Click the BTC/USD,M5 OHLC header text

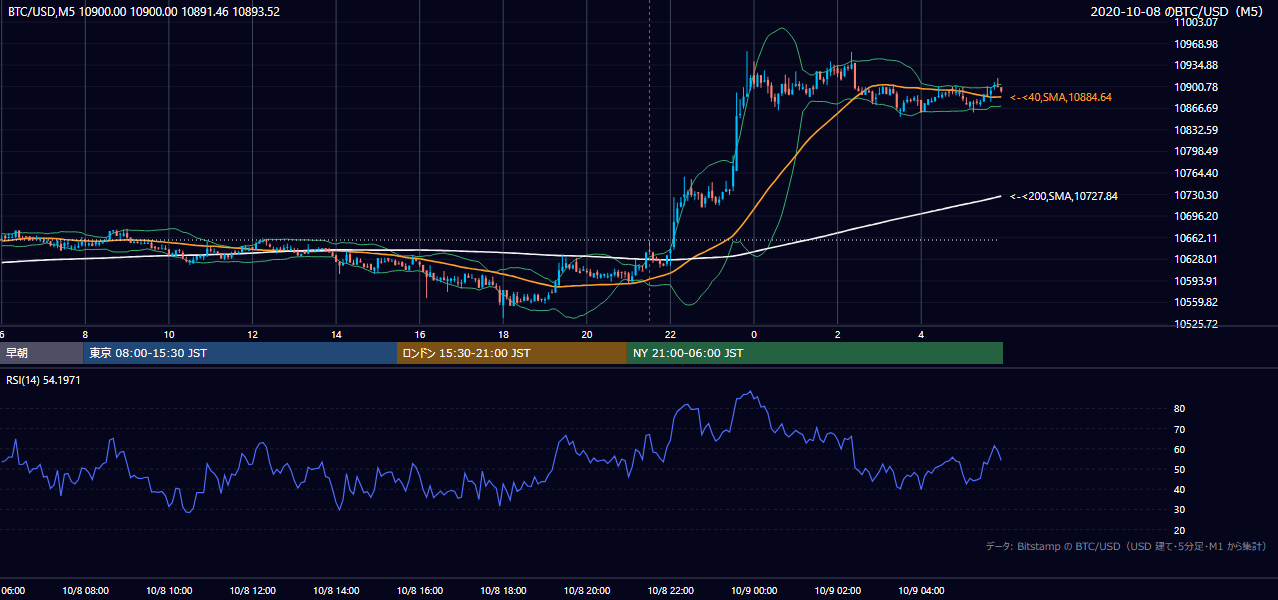pos(144,12)
